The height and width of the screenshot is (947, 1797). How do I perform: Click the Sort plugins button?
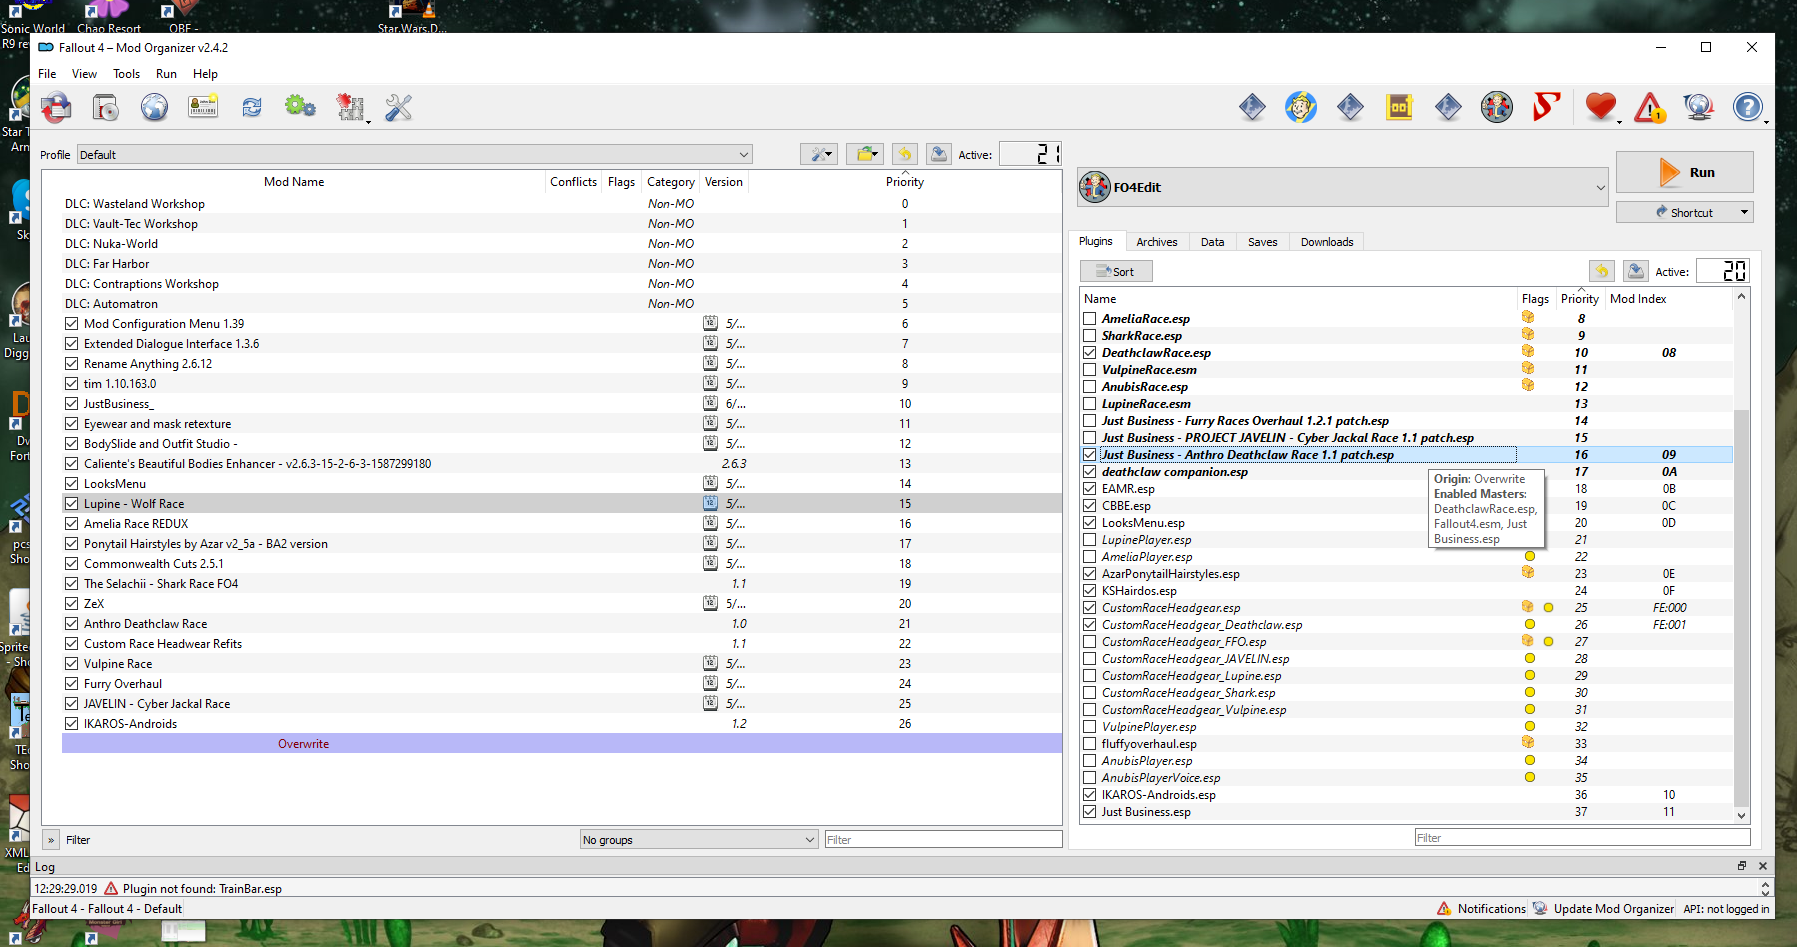1116,271
